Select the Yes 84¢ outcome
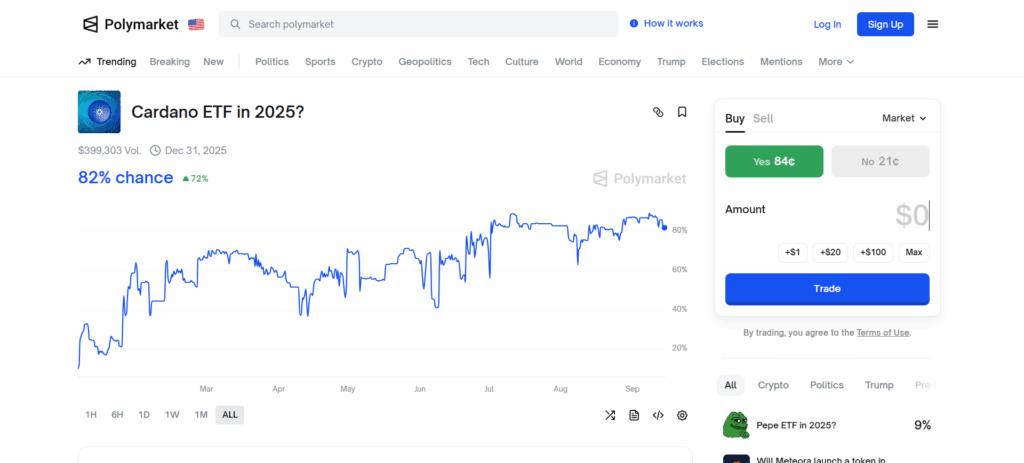The image size is (1024, 463). point(774,161)
